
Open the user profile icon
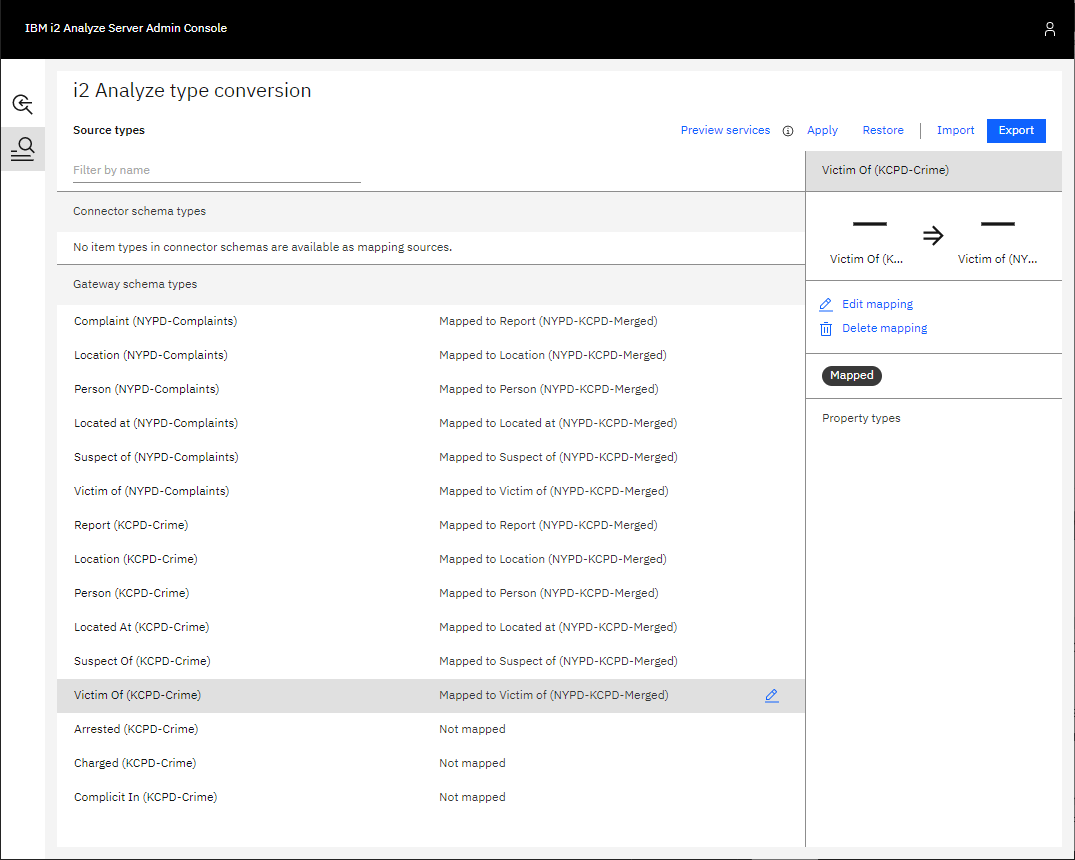pyautogui.click(x=1049, y=29)
